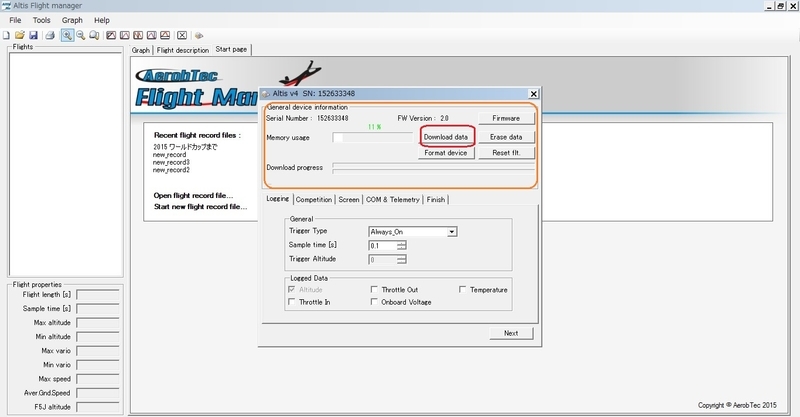Click the Altis device toolbar icon
The image size is (800, 417).
click(x=199, y=35)
